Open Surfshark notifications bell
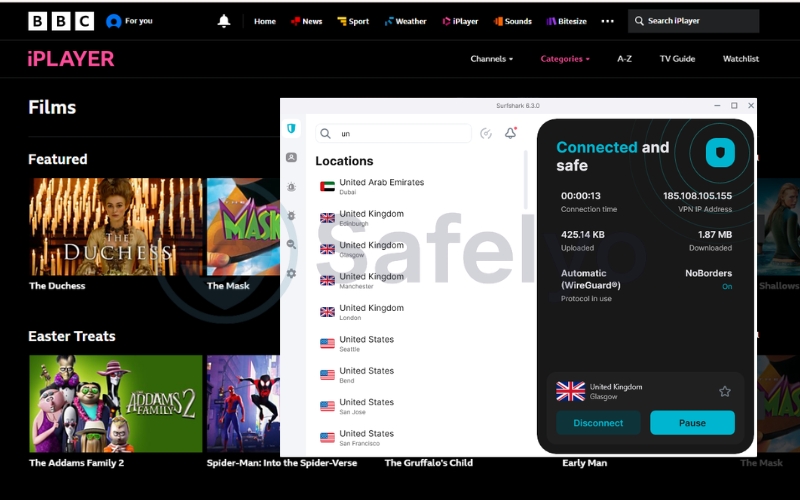Image resolution: width=800 pixels, height=500 pixels. pyautogui.click(x=511, y=133)
